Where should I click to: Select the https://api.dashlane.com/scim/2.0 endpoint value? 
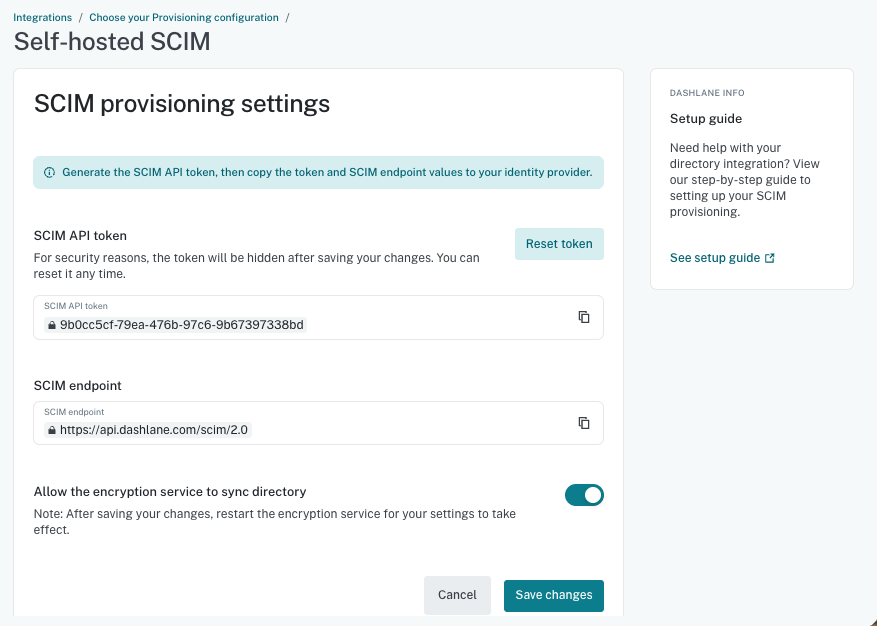tap(154, 430)
